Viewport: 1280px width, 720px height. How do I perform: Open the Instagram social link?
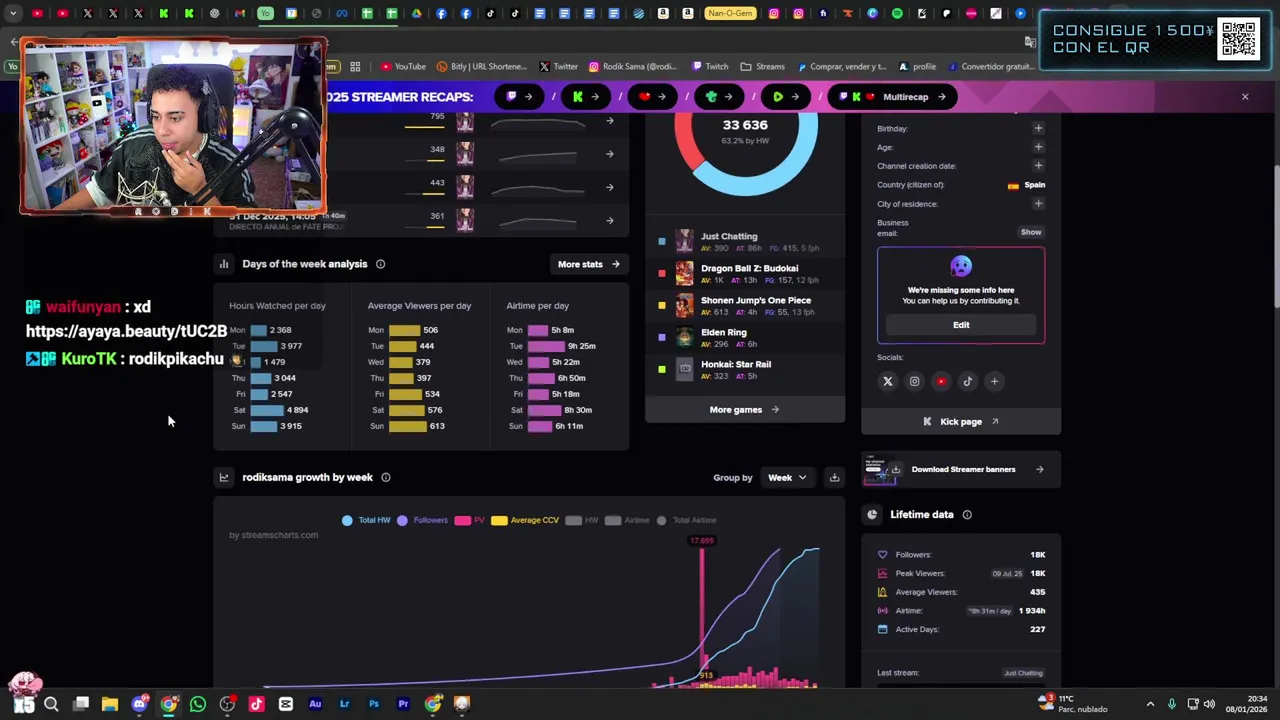tap(914, 381)
